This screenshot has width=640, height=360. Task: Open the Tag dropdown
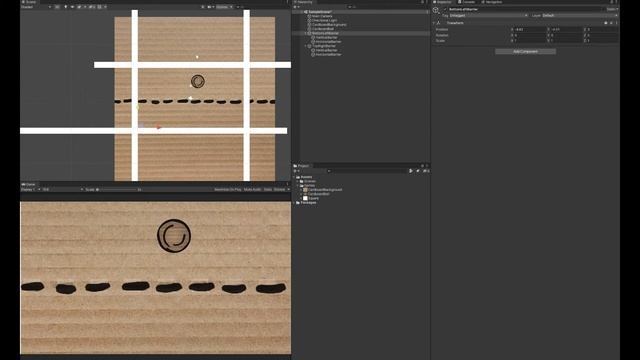[x=488, y=16]
